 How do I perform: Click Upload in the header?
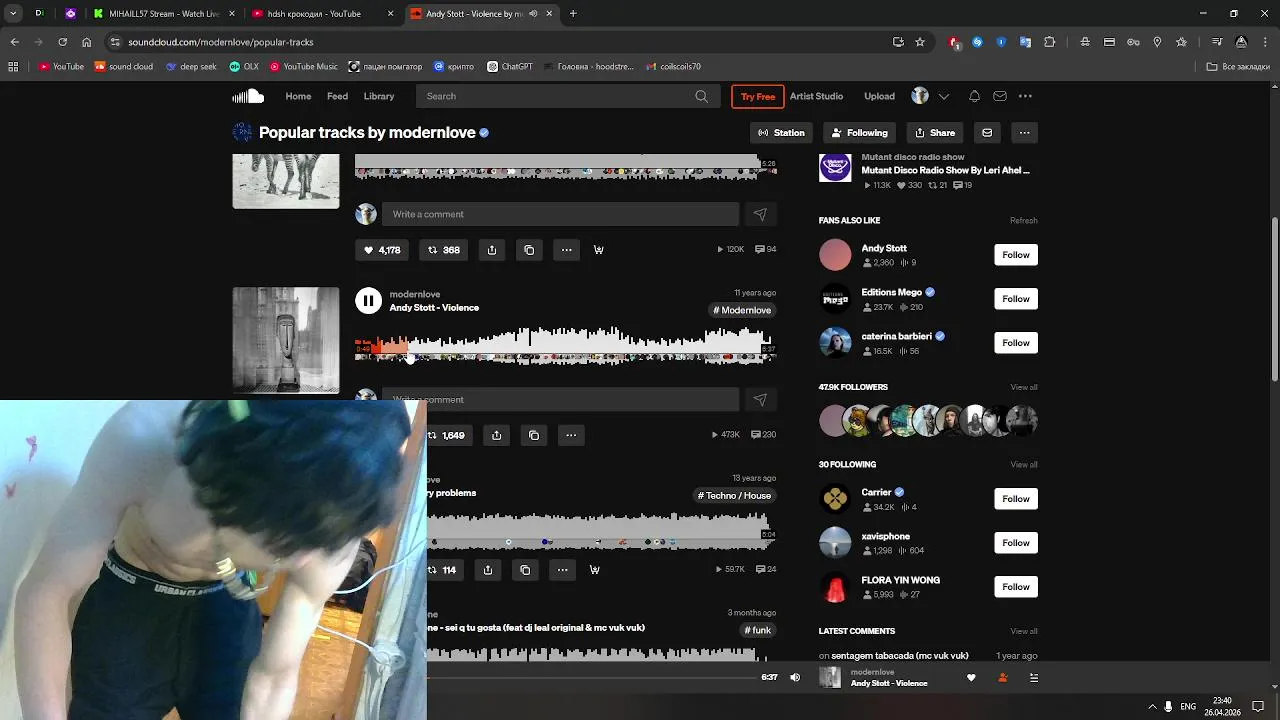pos(880,96)
